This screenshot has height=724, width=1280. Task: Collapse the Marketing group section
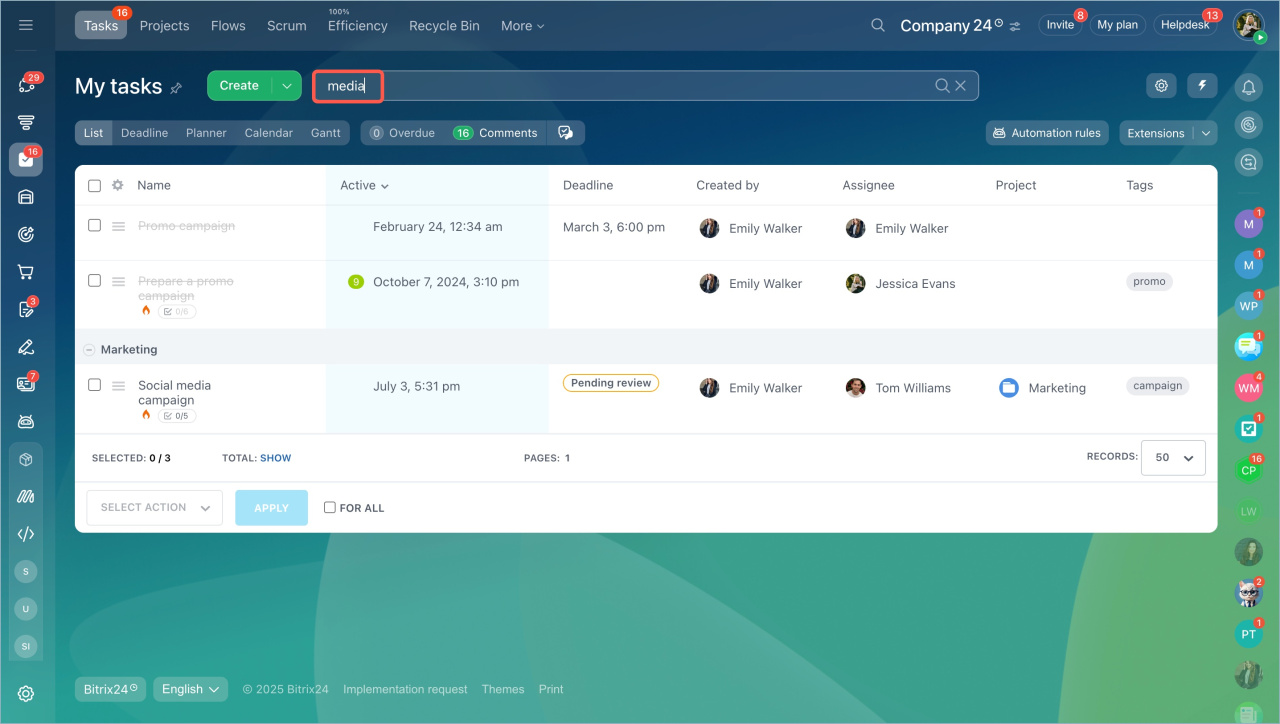(x=89, y=350)
